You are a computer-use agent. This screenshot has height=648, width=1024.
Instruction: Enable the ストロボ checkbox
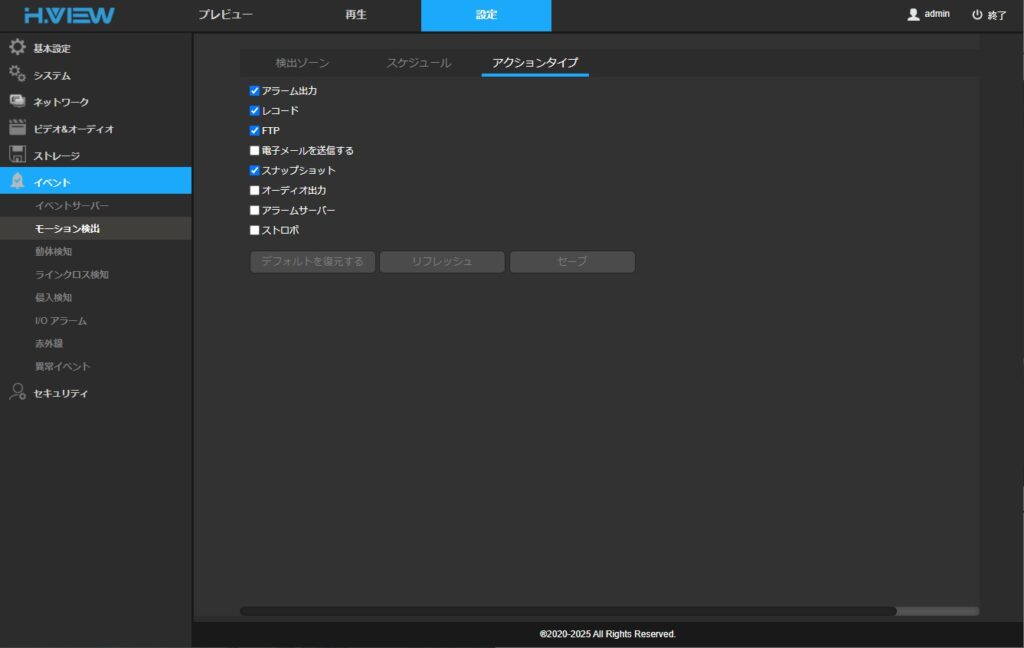pos(255,230)
